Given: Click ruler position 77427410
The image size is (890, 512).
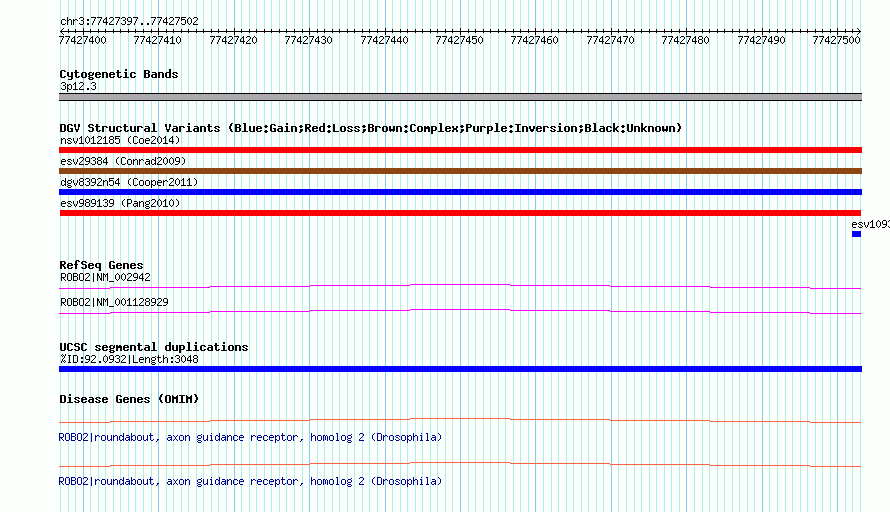Looking at the screenshot, I should tap(157, 40).
